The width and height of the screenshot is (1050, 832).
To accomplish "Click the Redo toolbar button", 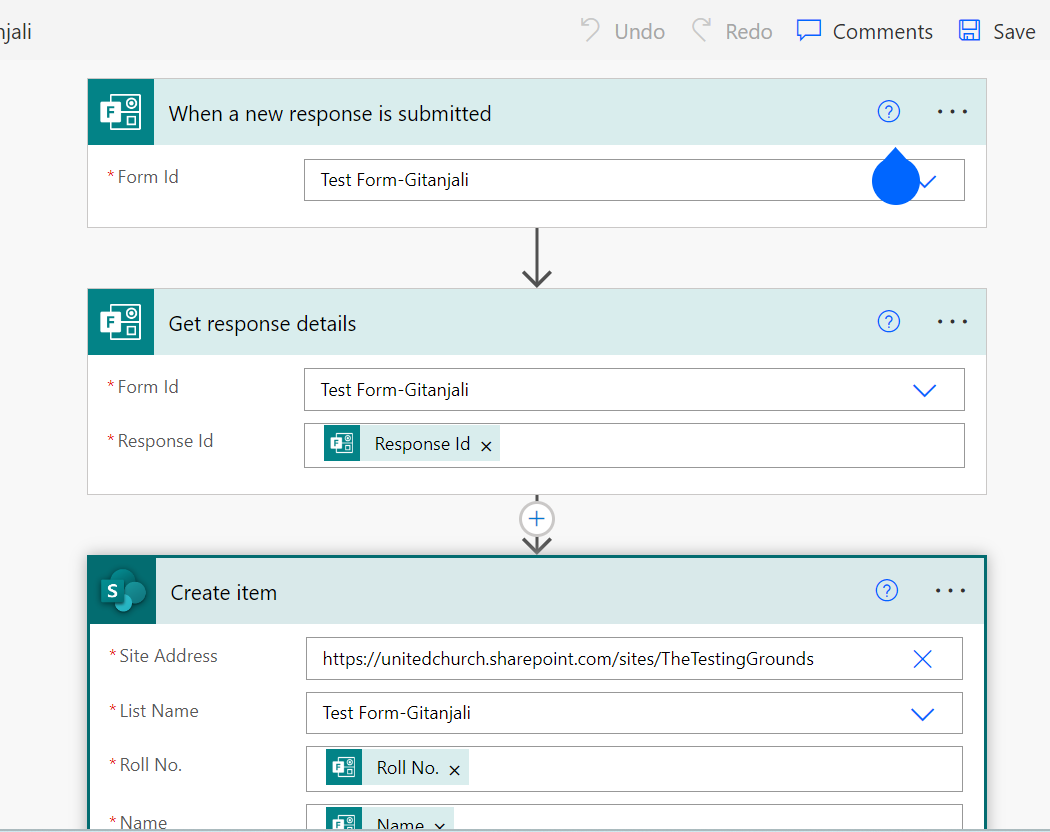I will 732,31.
